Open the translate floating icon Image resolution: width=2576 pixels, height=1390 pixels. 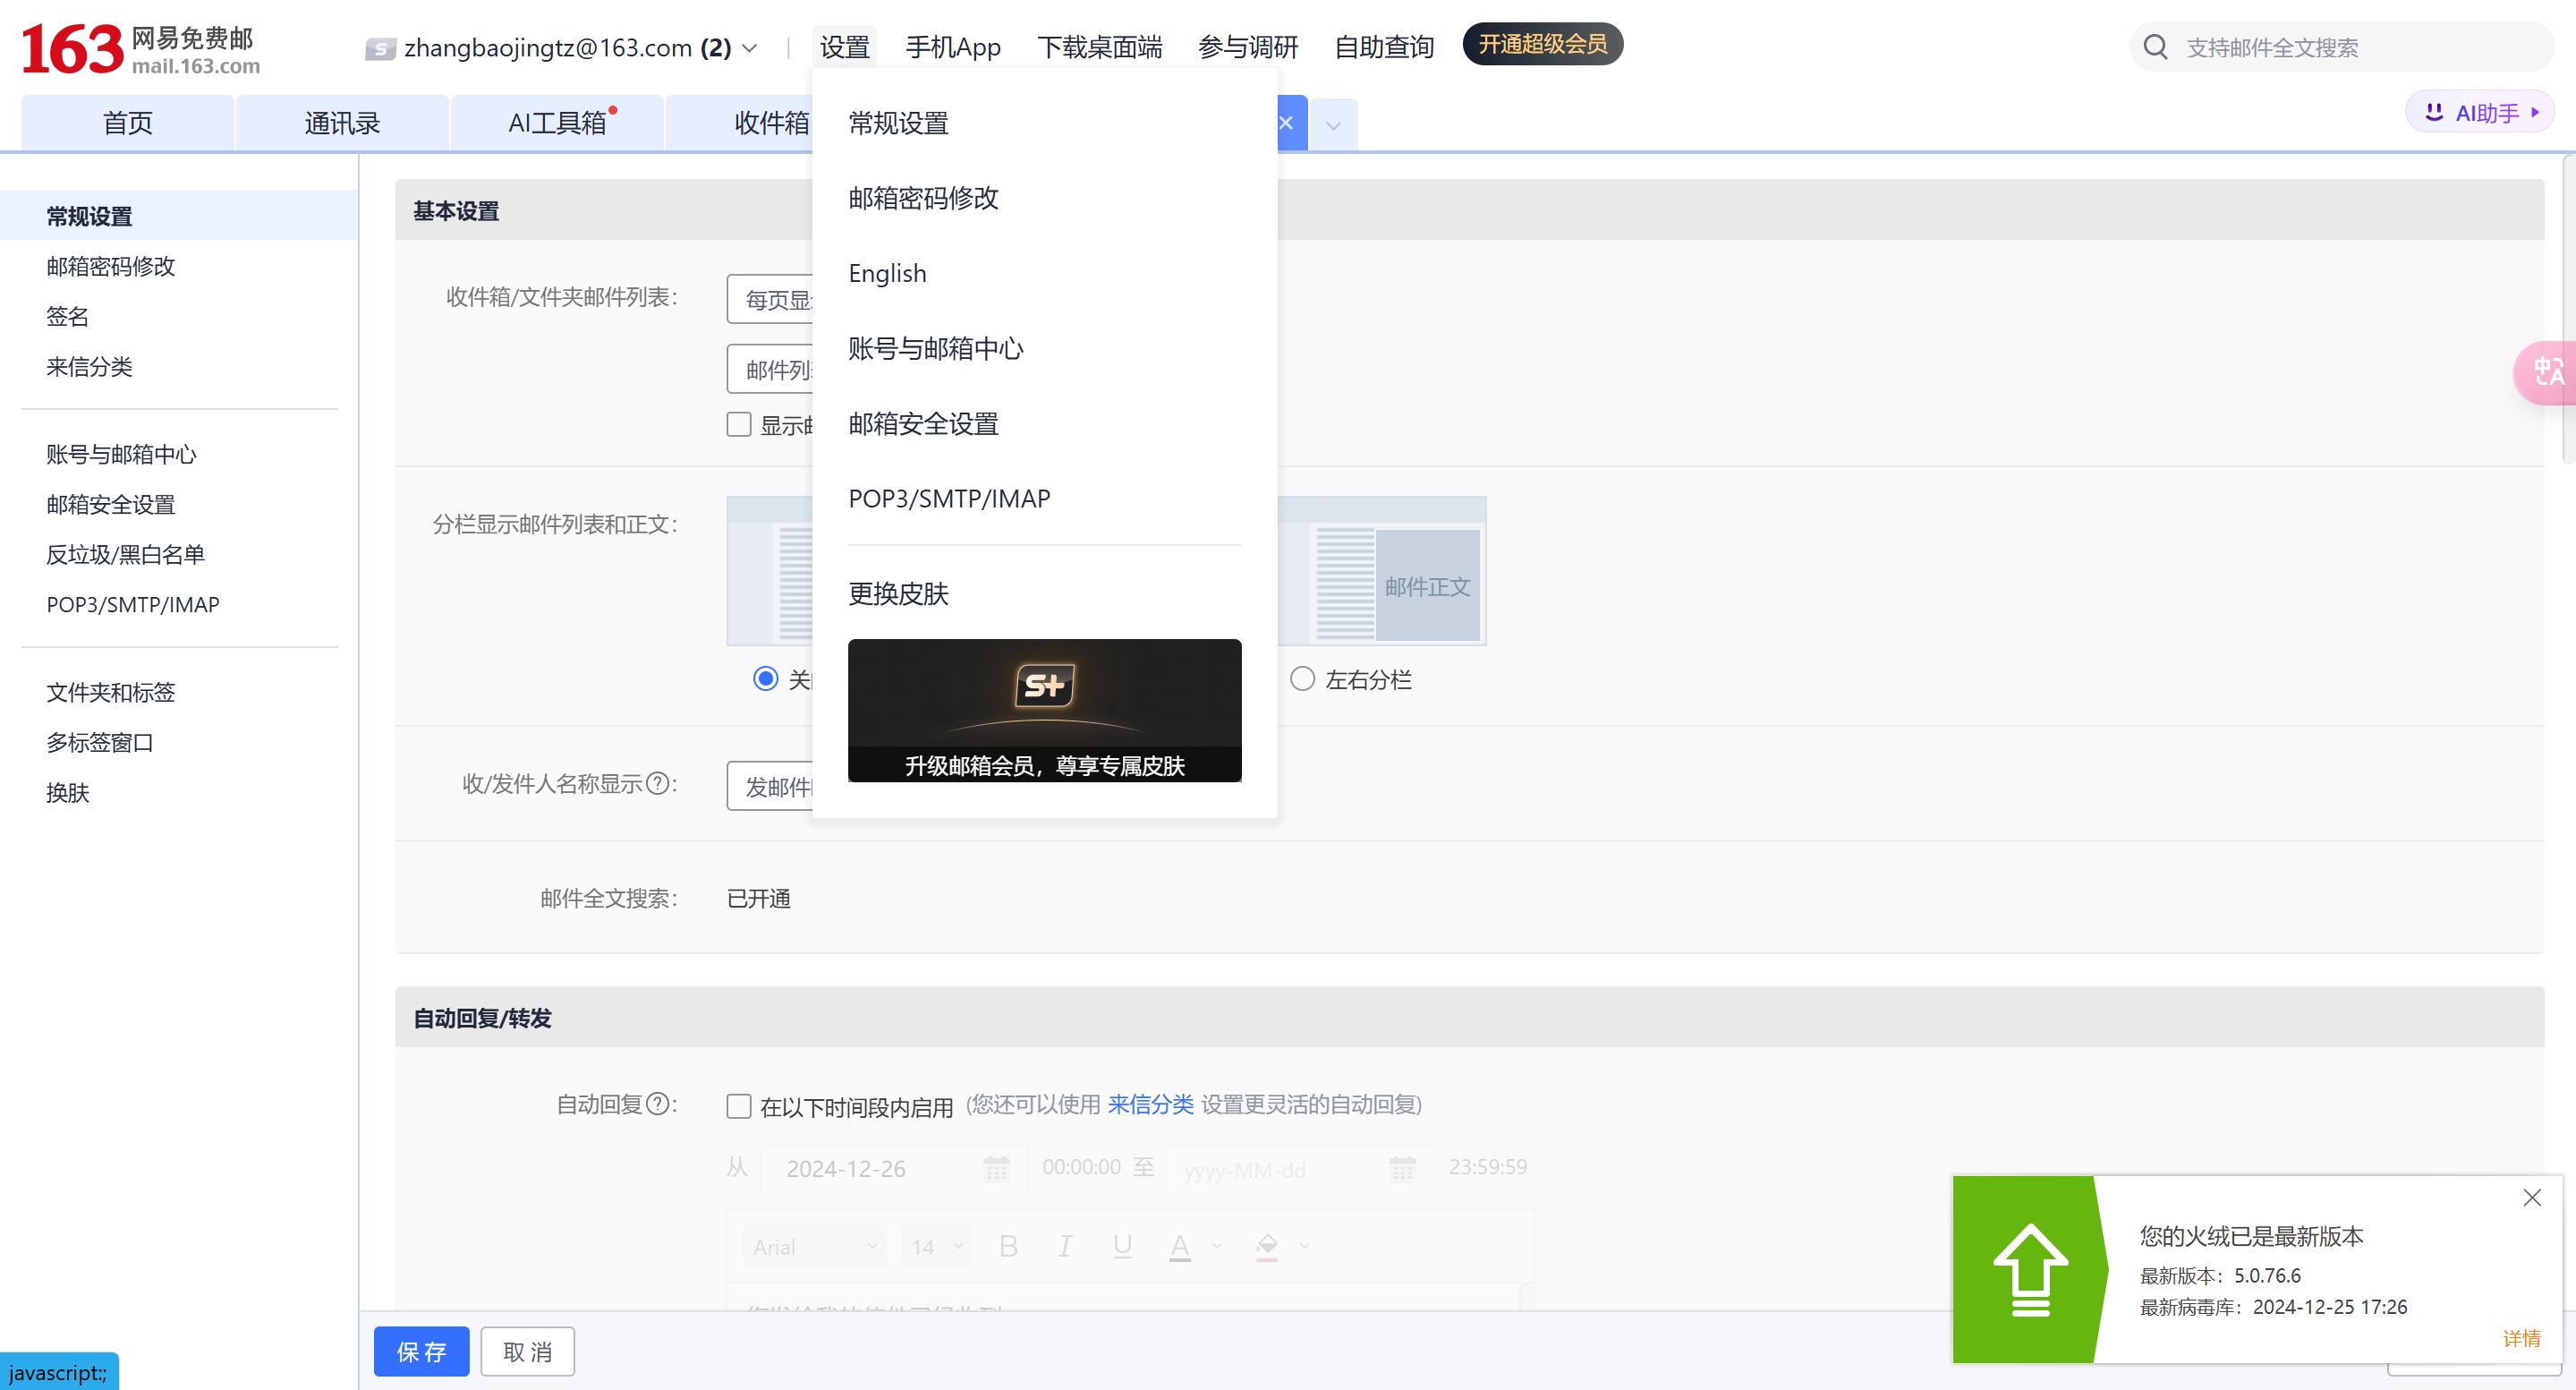click(2547, 373)
